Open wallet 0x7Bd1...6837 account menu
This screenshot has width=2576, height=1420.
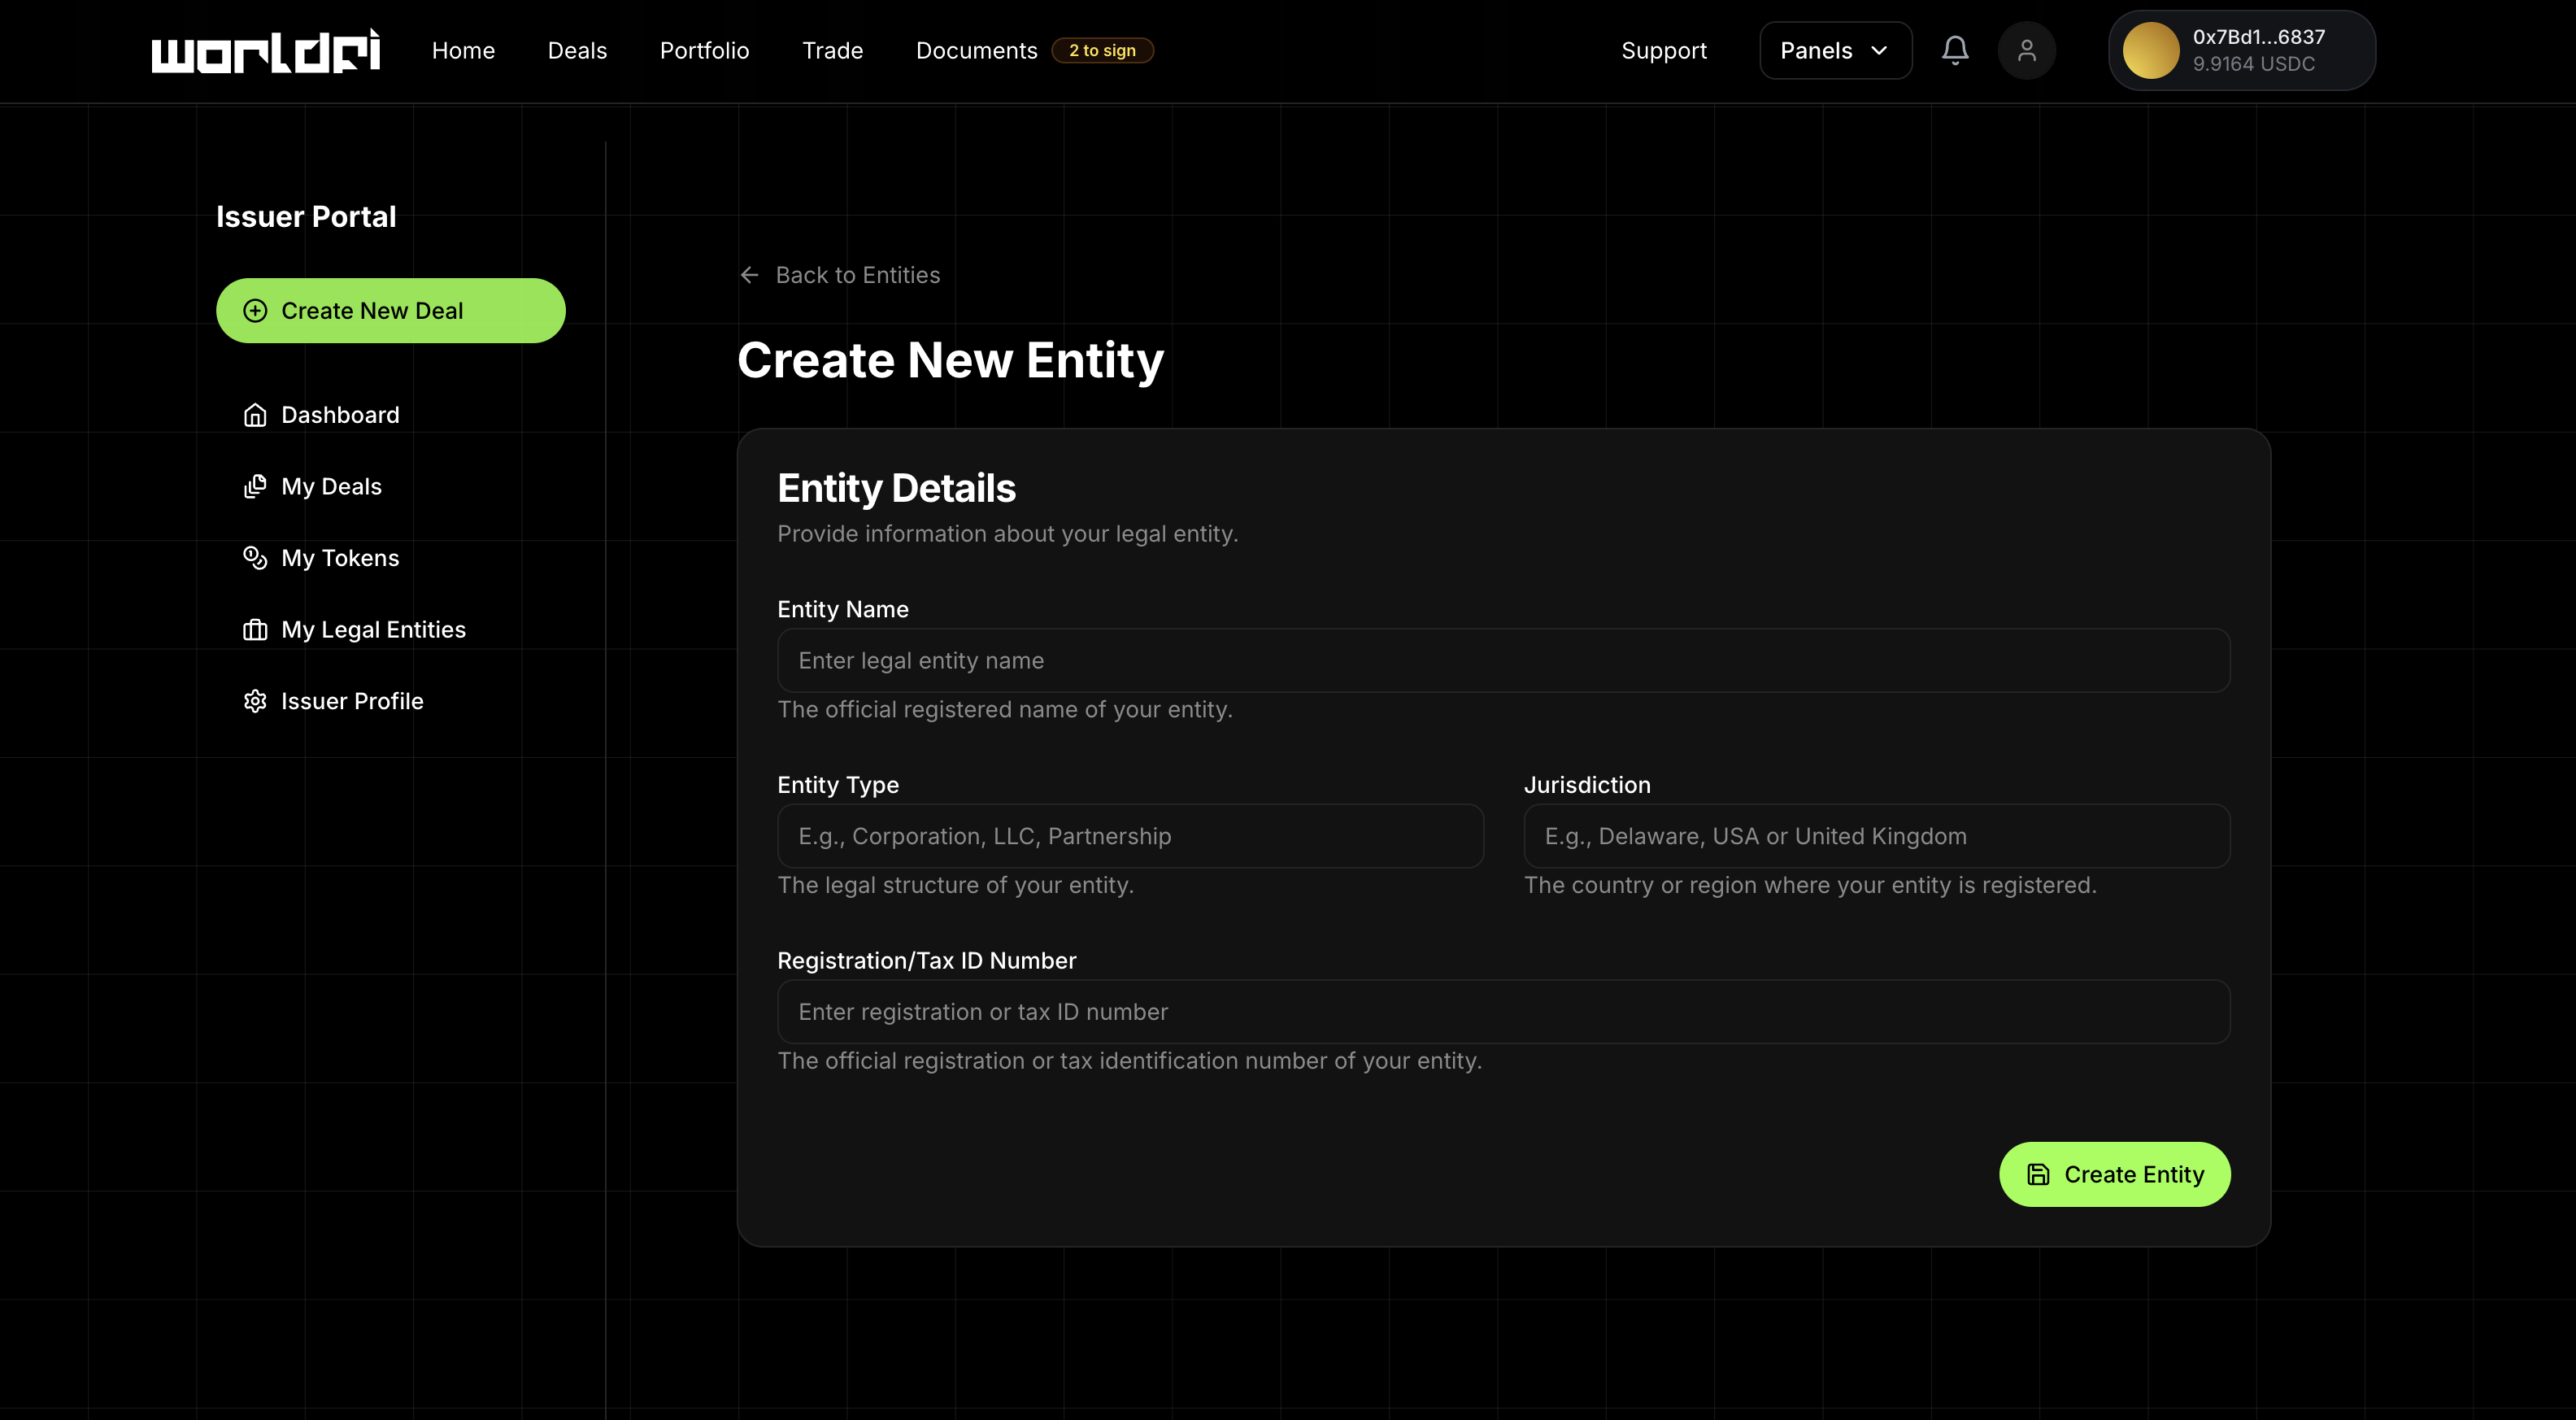click(x=2258, y=50)
